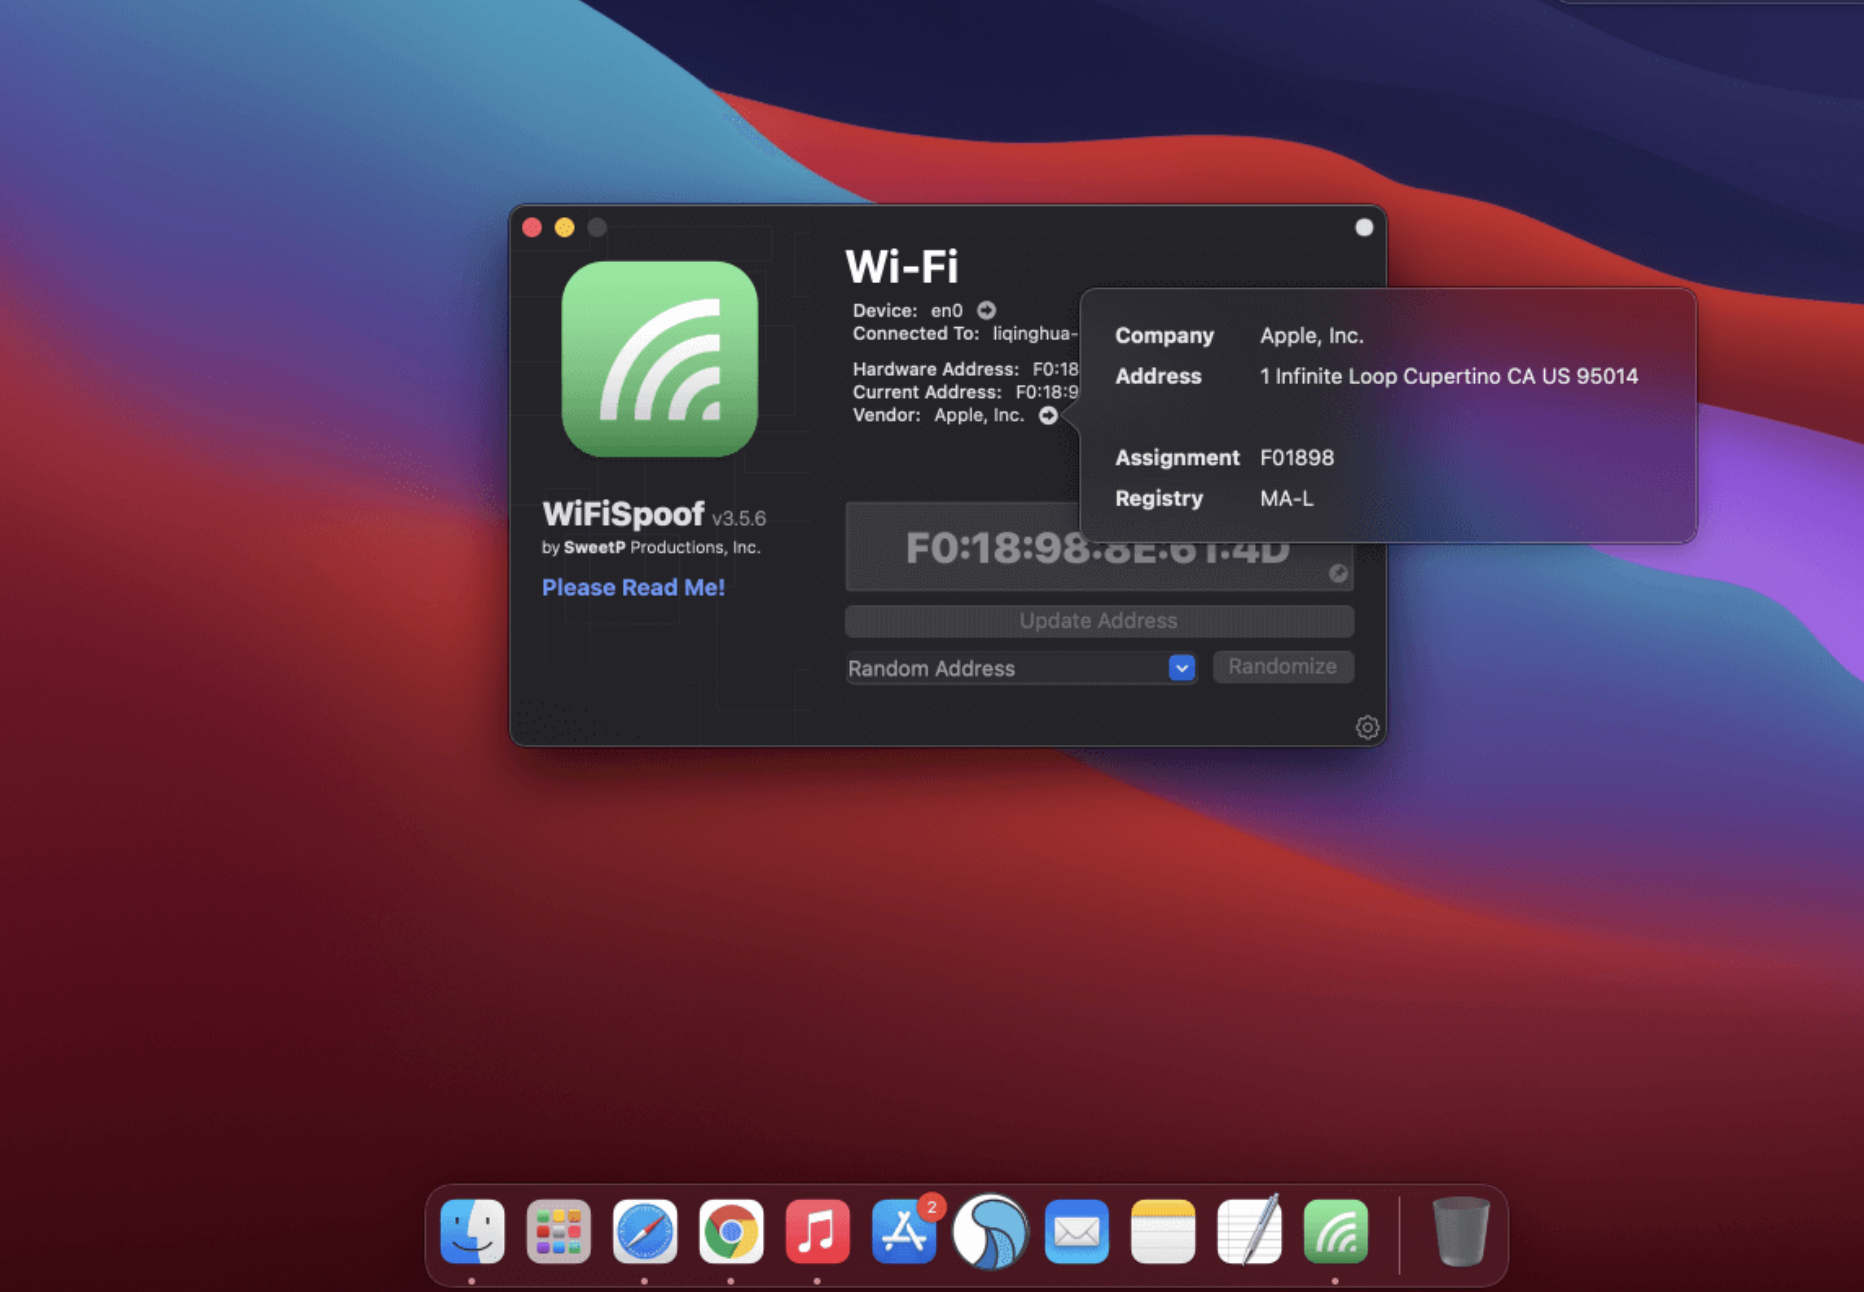Image resolution: width=1864 pixels, height=1292 pixels.
Task: Click the edit icon in the MAC address field
Action: 1338,573
